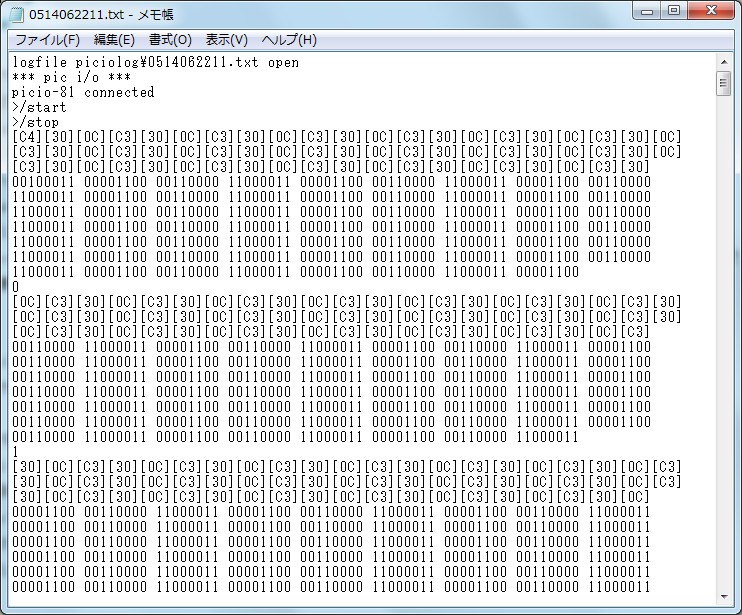Image resolution: width=742 pixels, height=615 pixels.
Task: Open the 表示(V) menu
Action: [227, 40]
